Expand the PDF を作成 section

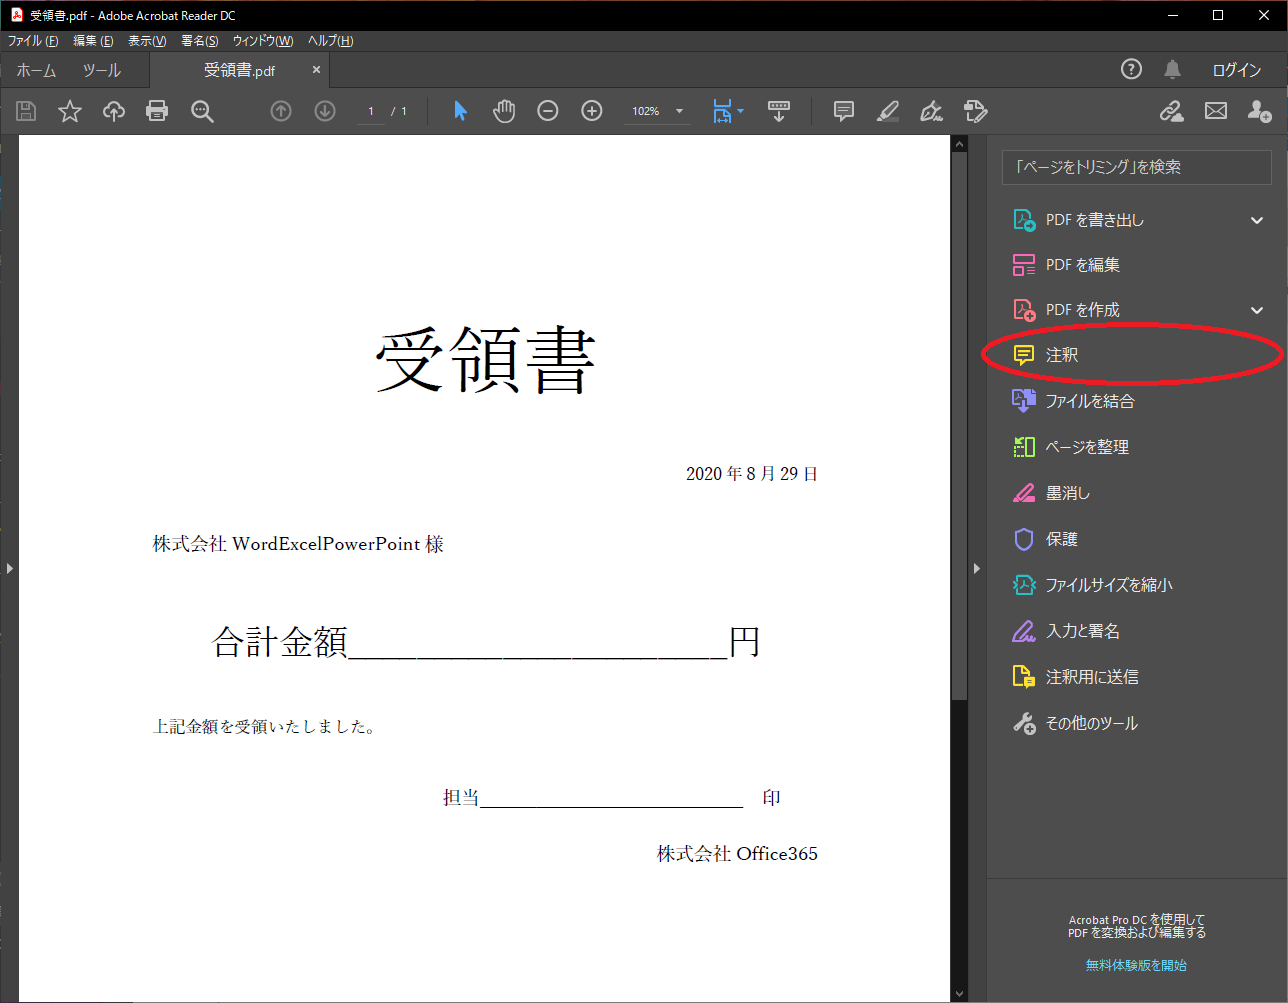tap(1257, 309)
